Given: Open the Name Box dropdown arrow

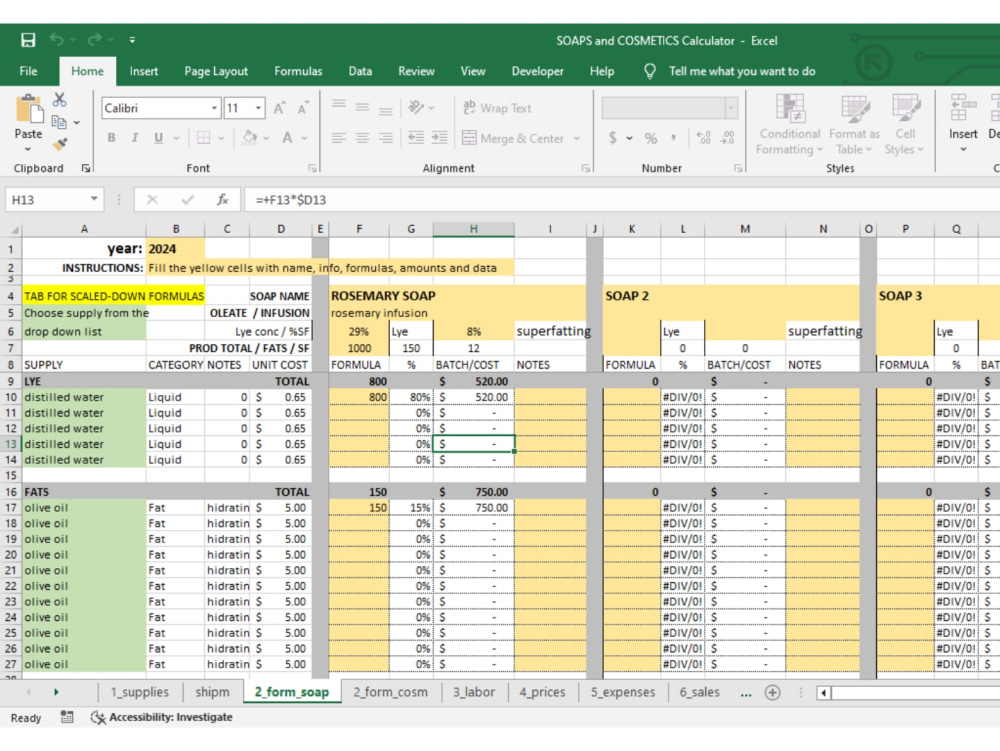Looking at the screenshot, I should pyautogui.click(x=94, y=199).
